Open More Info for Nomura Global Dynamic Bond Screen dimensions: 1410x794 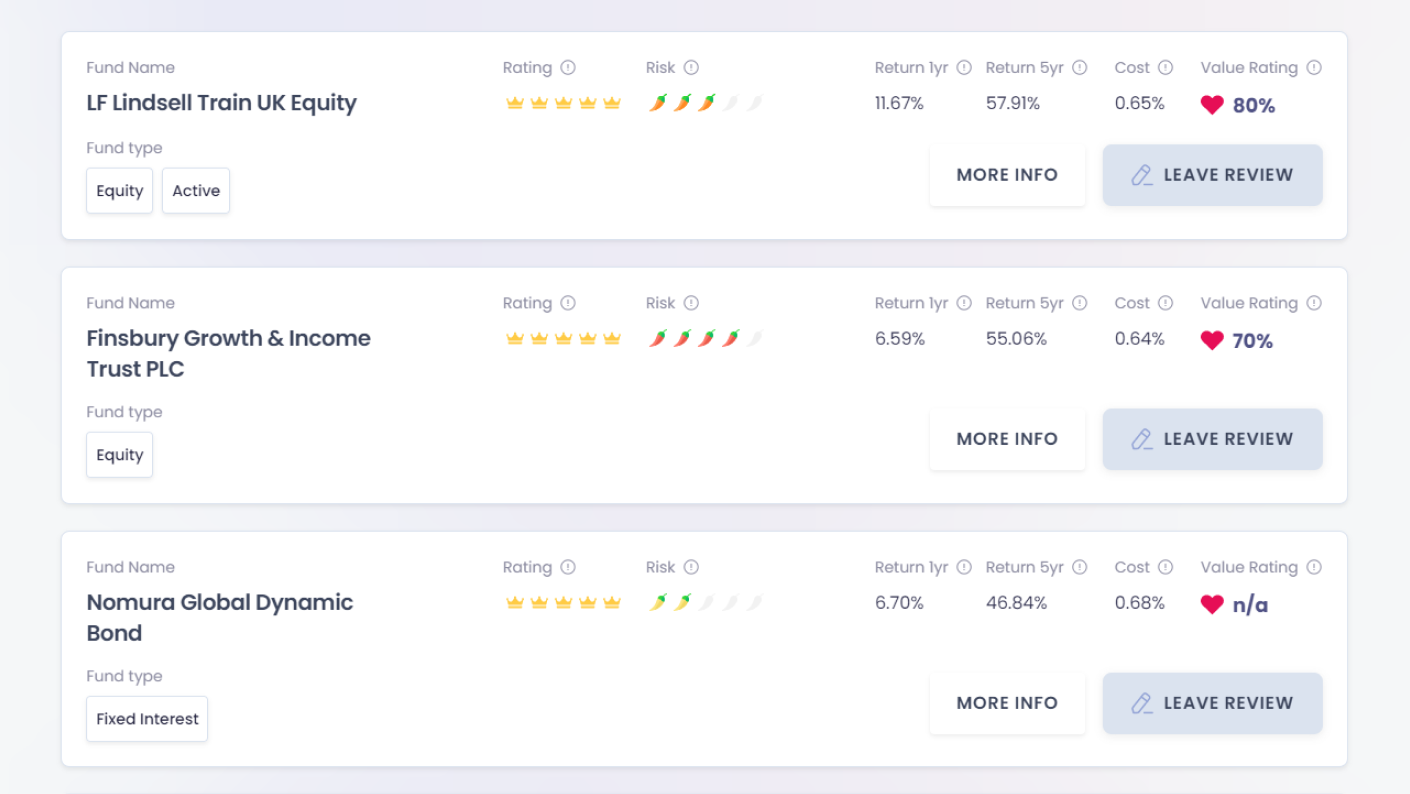pos(1007,703)
